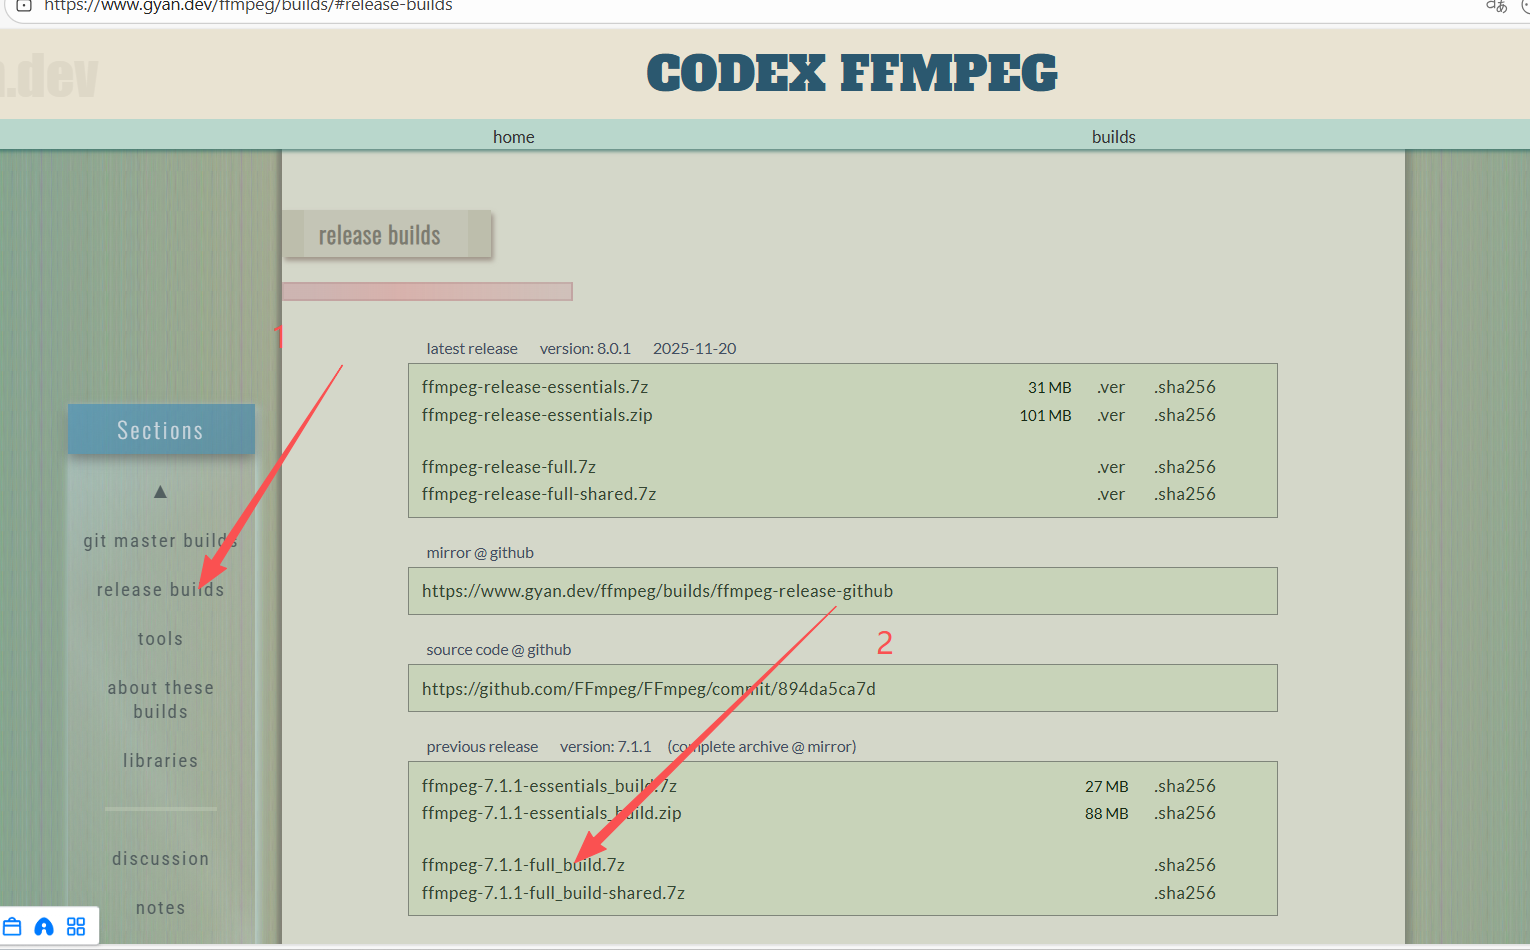Click the site info icon before the URL
Image resolution: width=1530 pixels, height=950 pixels.
click(24, 5)
